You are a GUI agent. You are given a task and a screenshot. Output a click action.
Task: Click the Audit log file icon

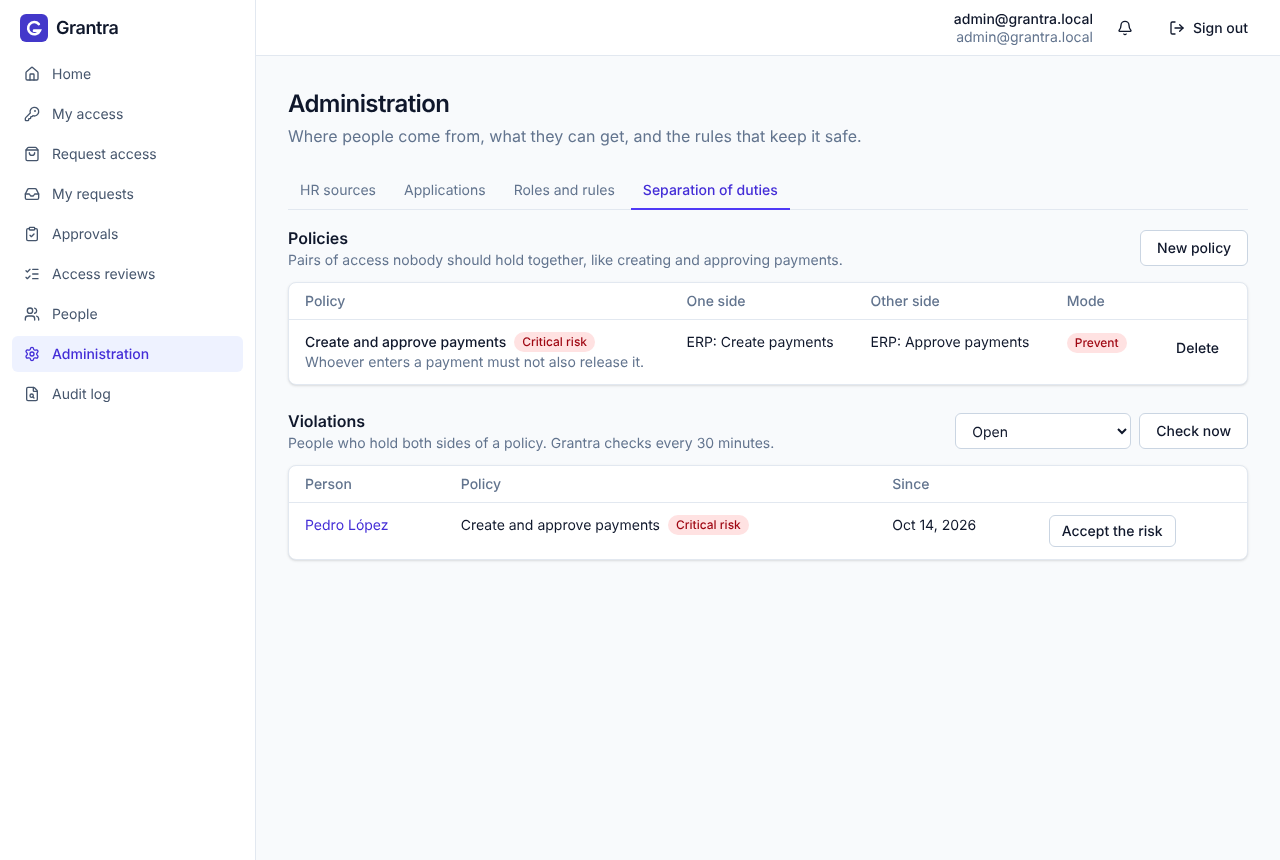click(x=32, y=394)
